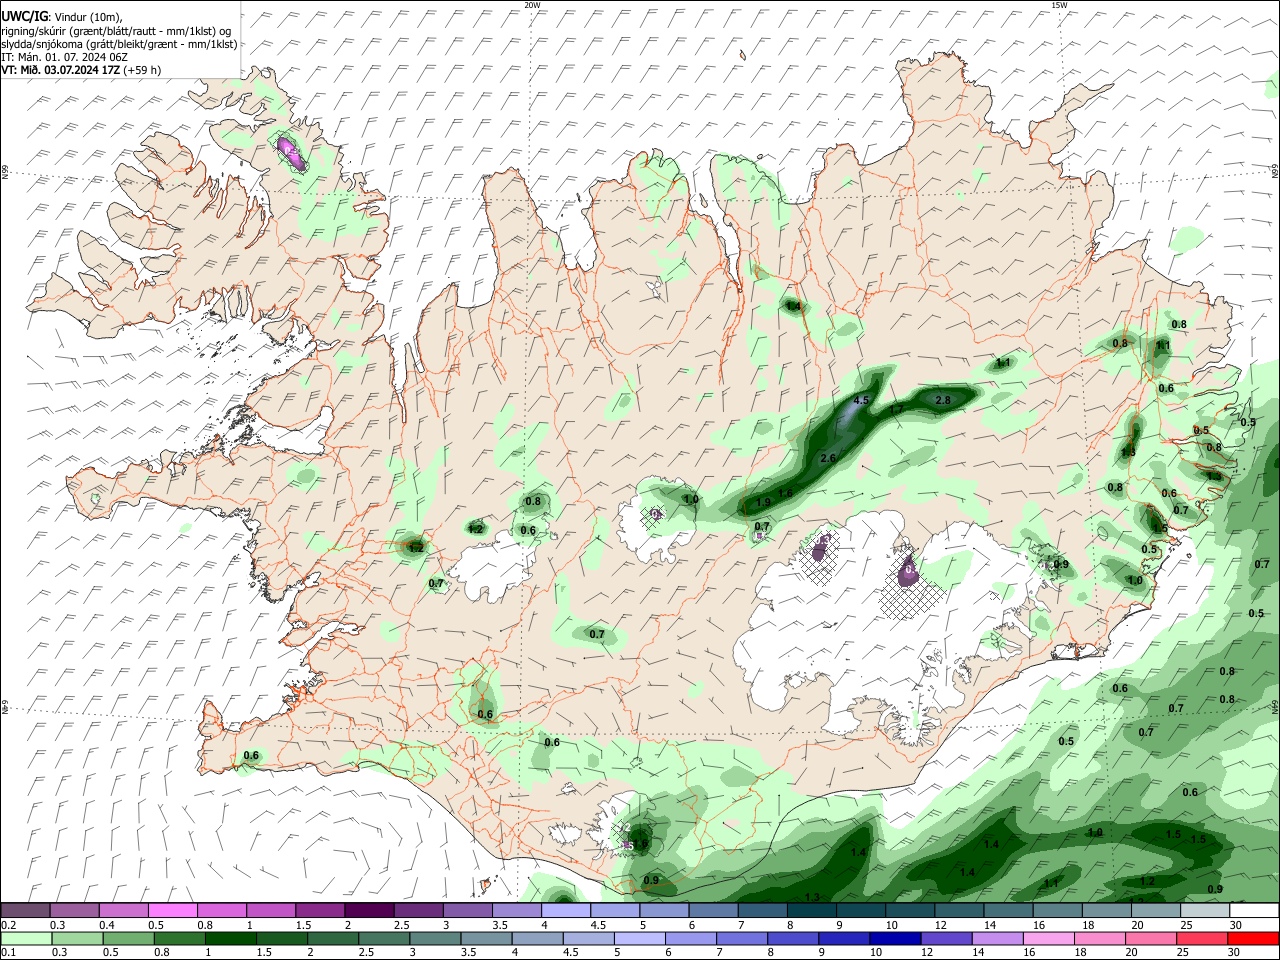Image resolution: width=1280 pixels, height=960 pixels.
Task: Click the 0.1 number label in the rain legend
Action: click(8, 952)
